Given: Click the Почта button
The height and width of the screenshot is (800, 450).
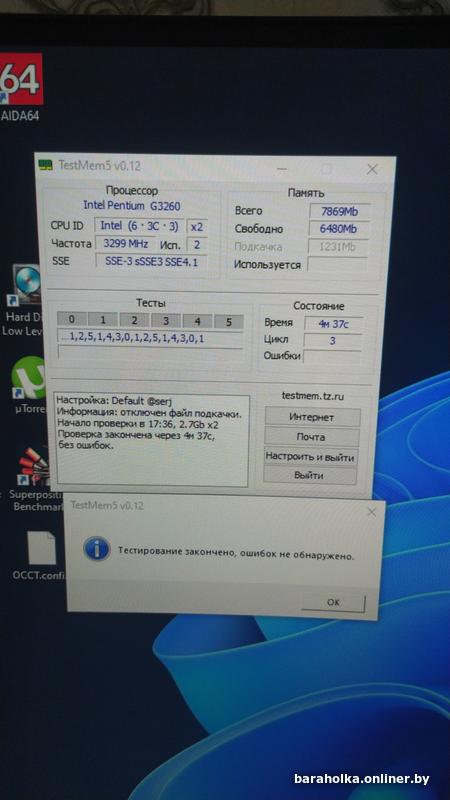Looking at the screenshot, I should pyautogui.click(x=311, y=437).
